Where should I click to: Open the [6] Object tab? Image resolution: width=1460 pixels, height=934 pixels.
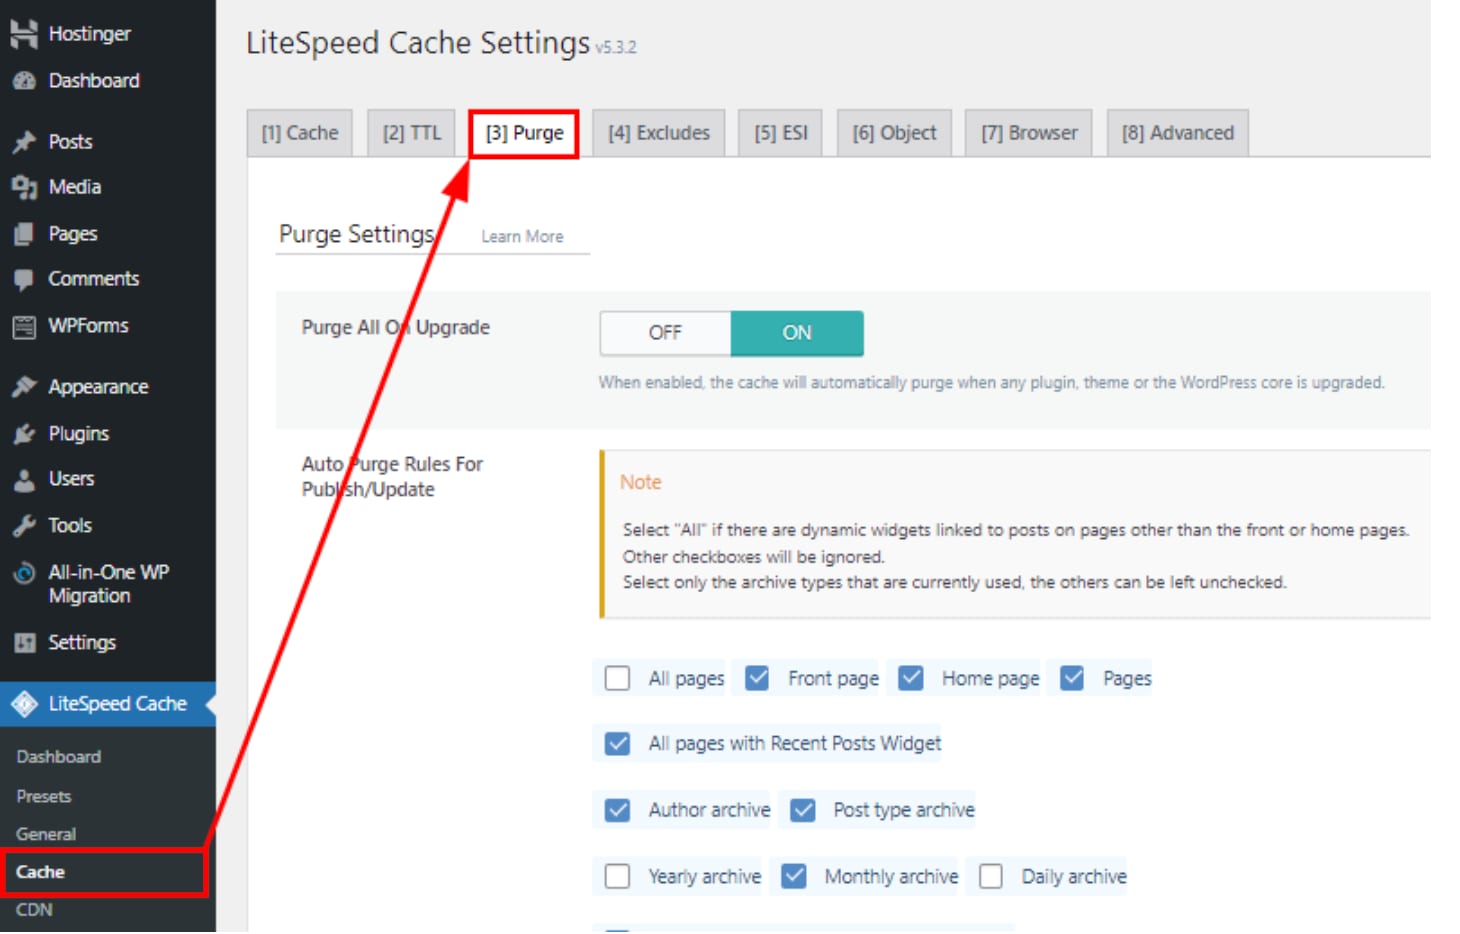pos(893,132)
